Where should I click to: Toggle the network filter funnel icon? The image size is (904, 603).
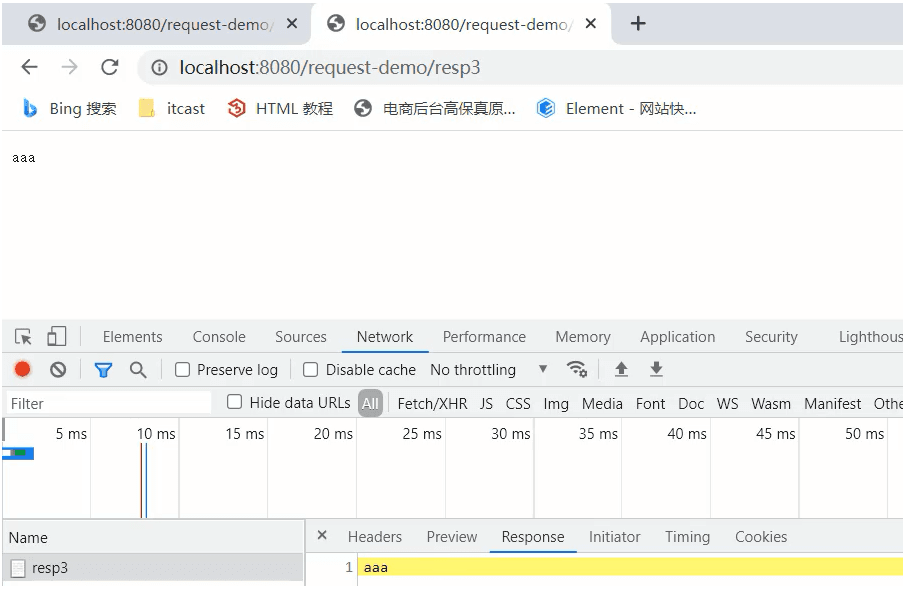tap(103, 370)
